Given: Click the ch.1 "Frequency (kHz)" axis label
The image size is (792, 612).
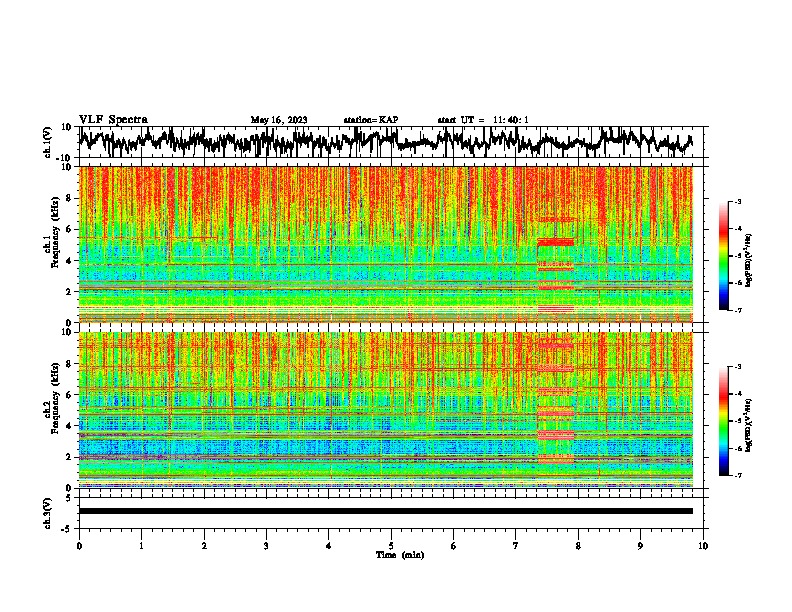Looking at the screenshot, I should pos(55,232).
